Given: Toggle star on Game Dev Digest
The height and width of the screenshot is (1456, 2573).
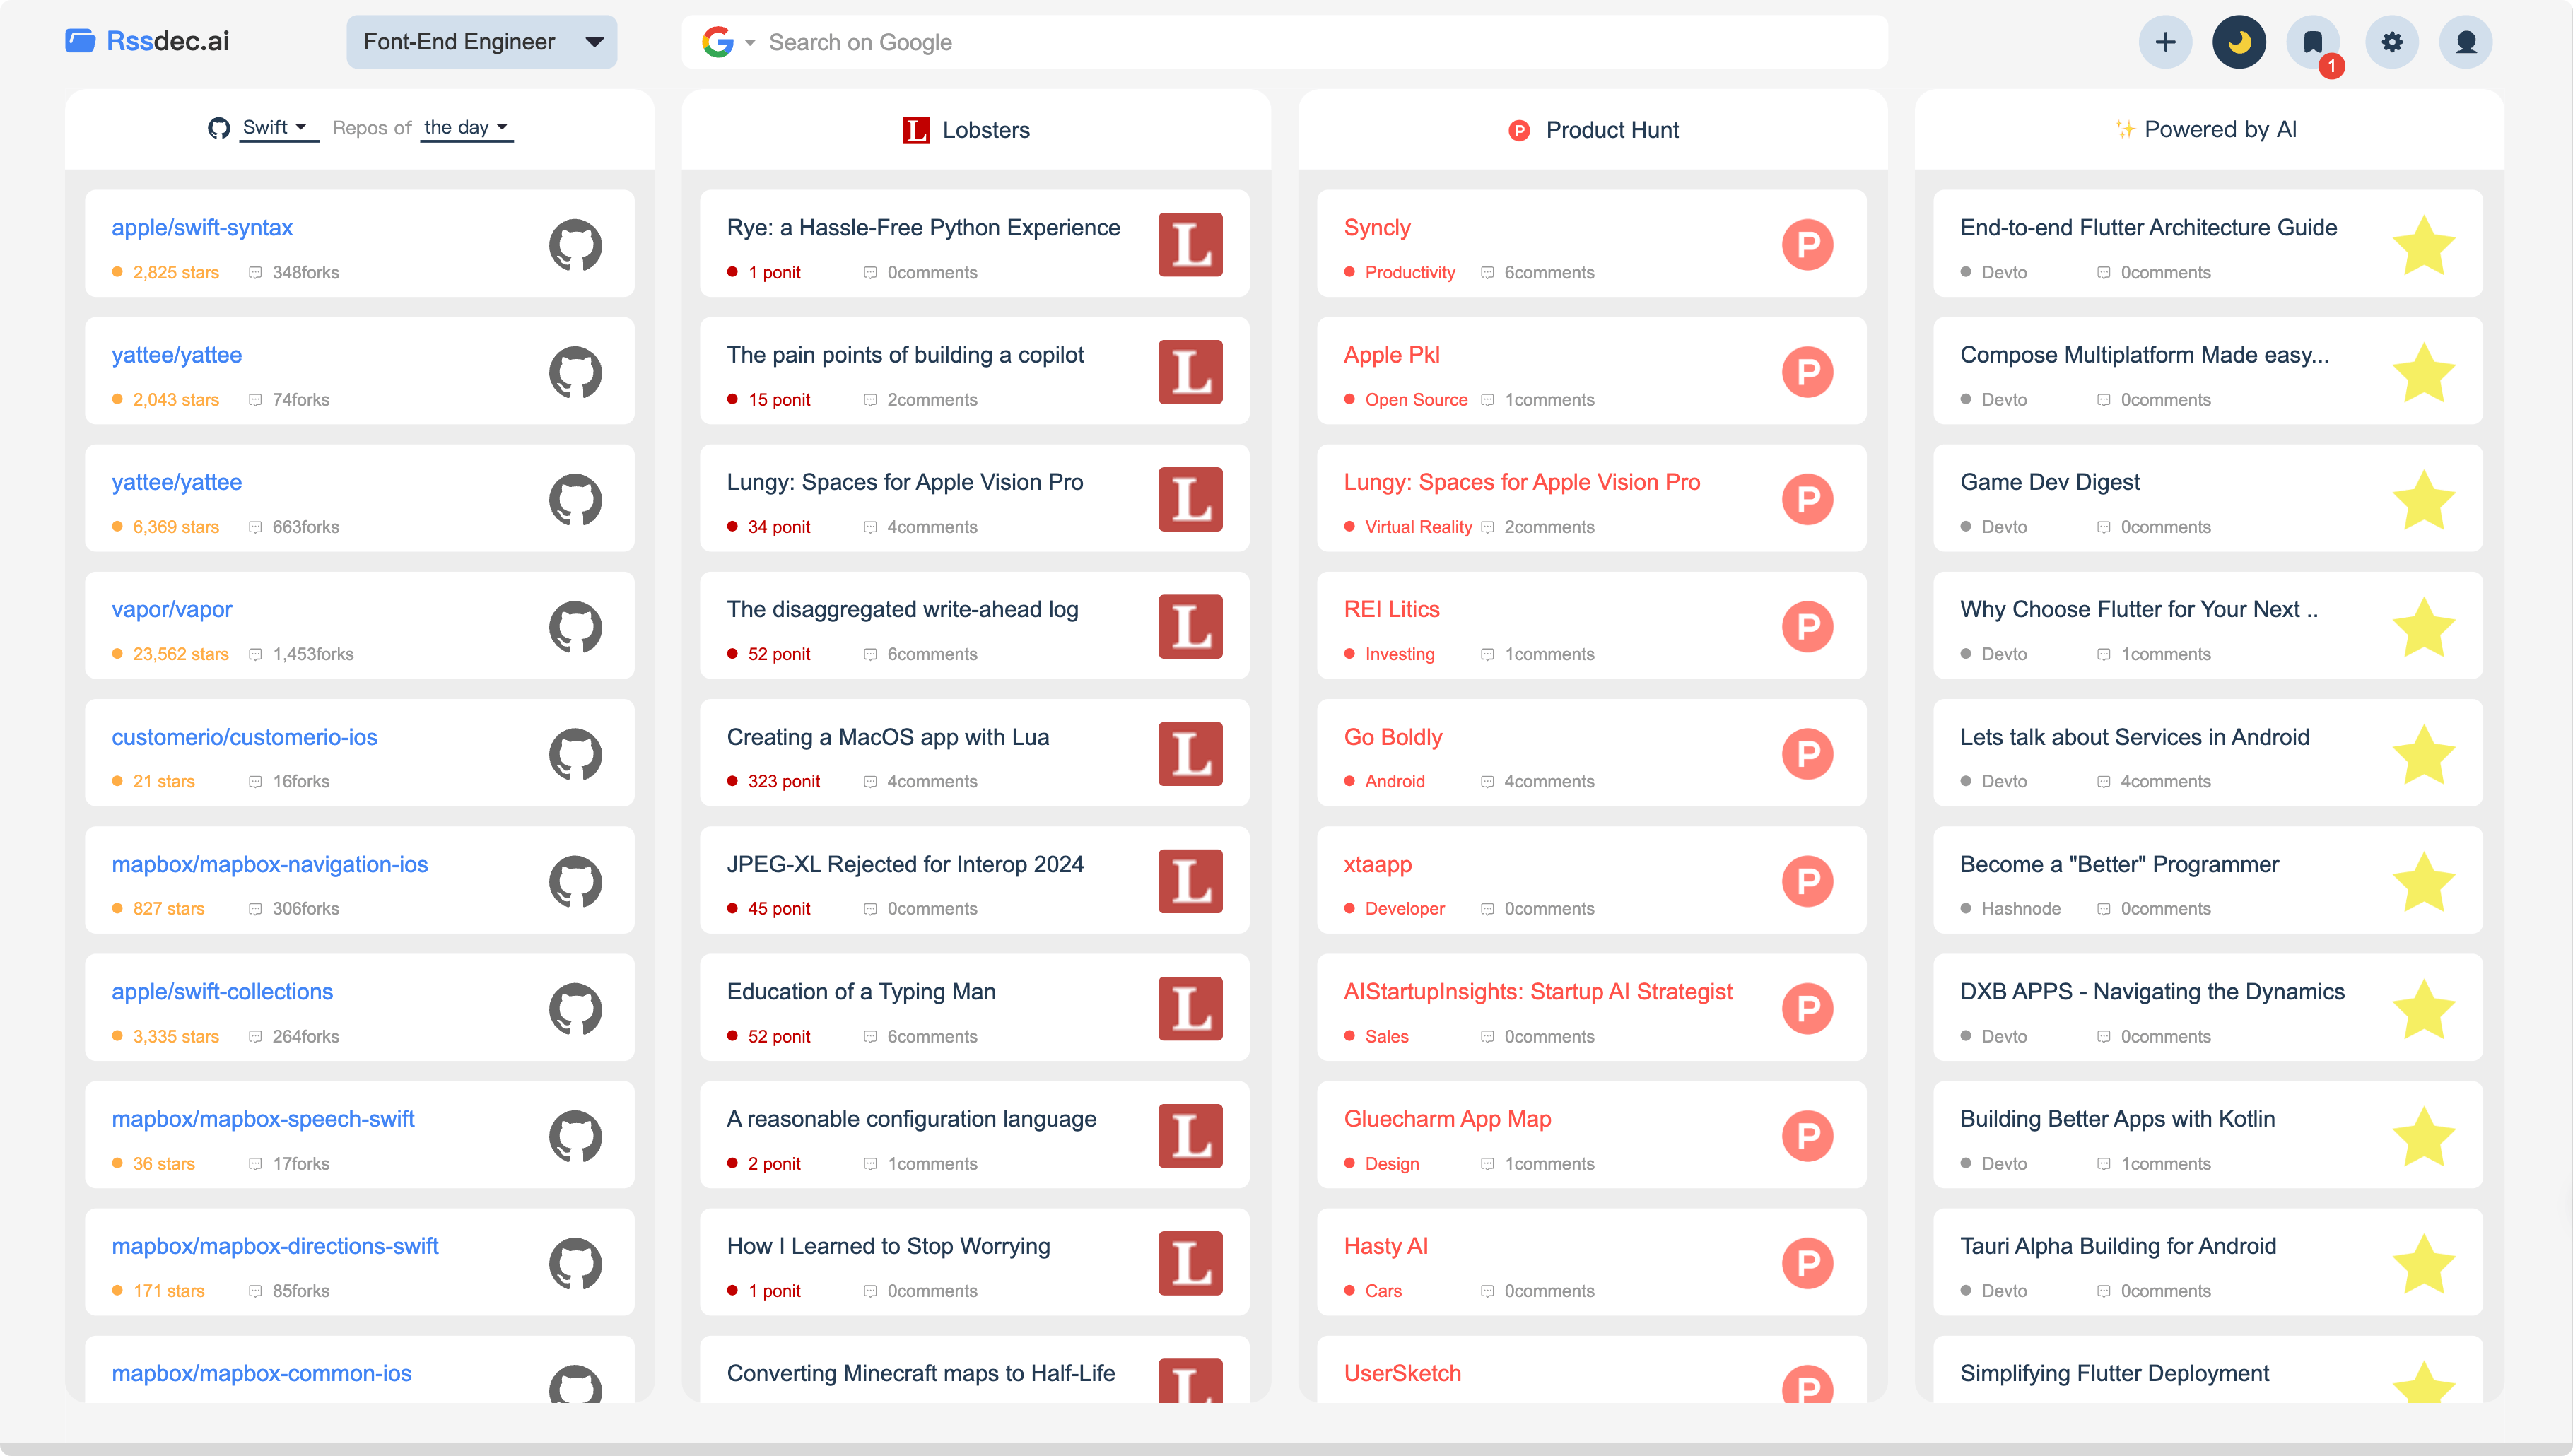Looking at the screenshot, I should pos(2424,500).
